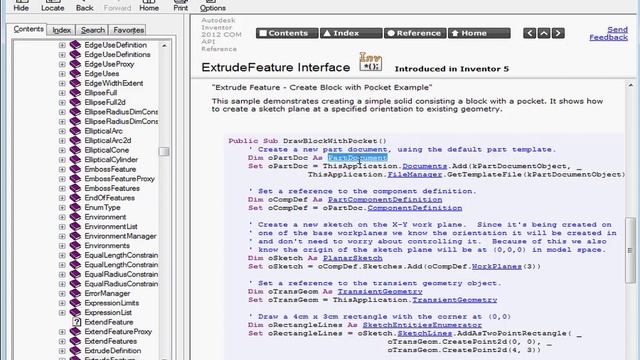
Task: Click the Print toolbar button
Action: point(180,6)
